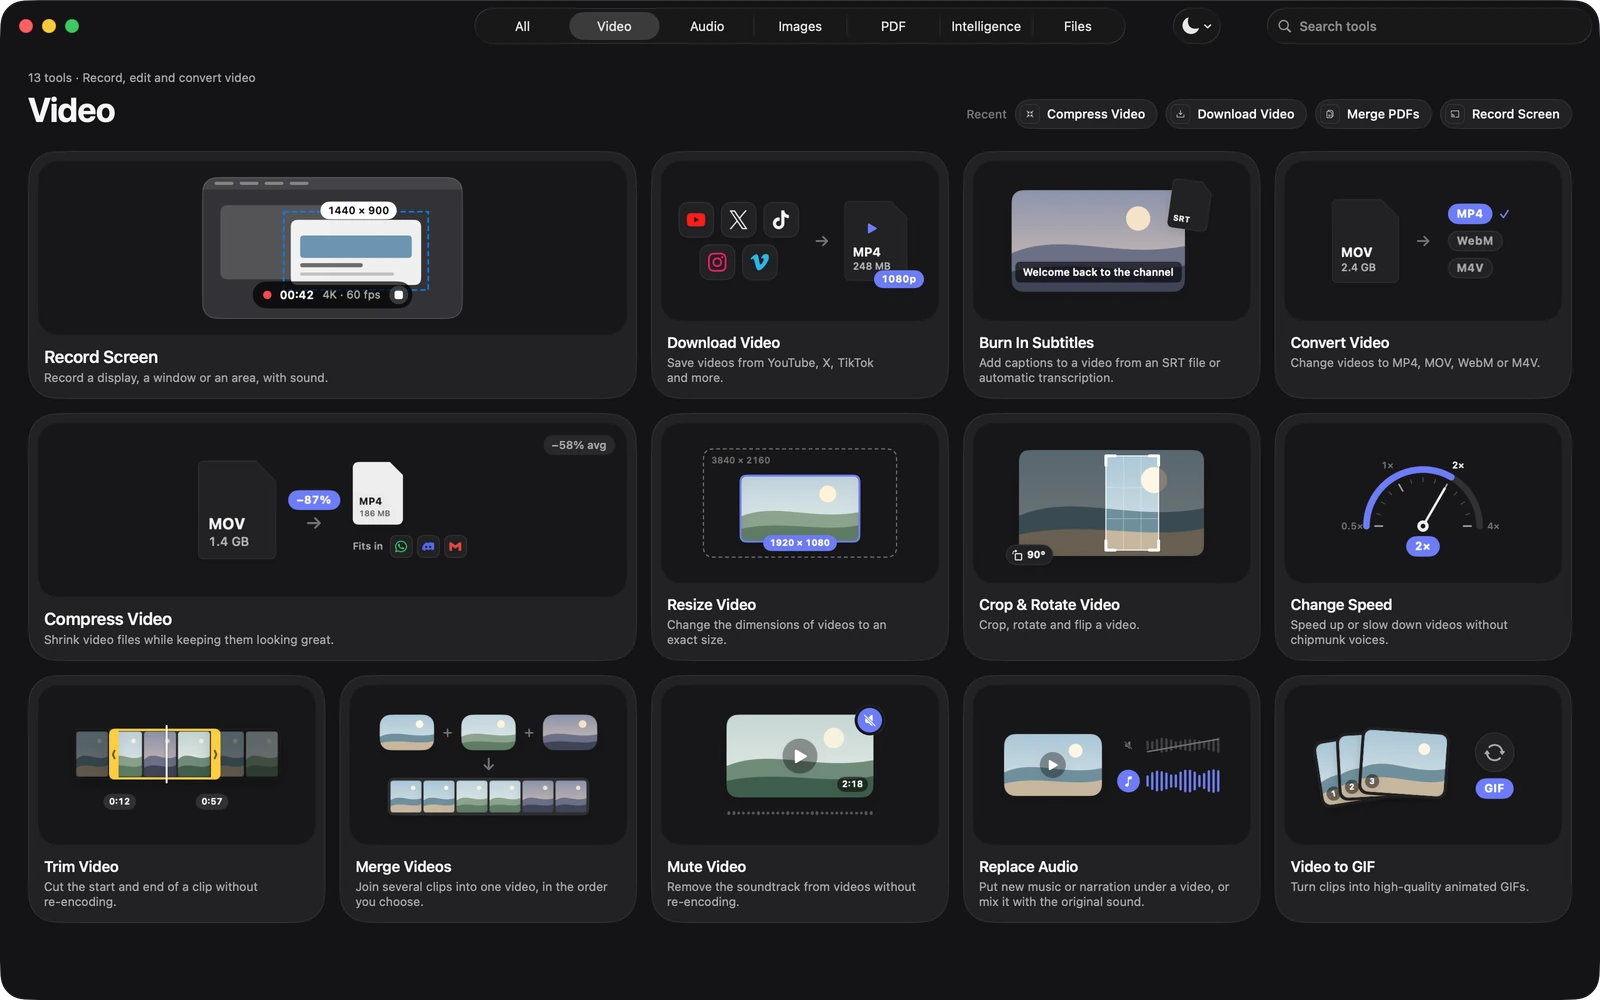The image size is (1600, 1000).
Task: Select the M4V format pill
Action: click(x=1470, y=268)
